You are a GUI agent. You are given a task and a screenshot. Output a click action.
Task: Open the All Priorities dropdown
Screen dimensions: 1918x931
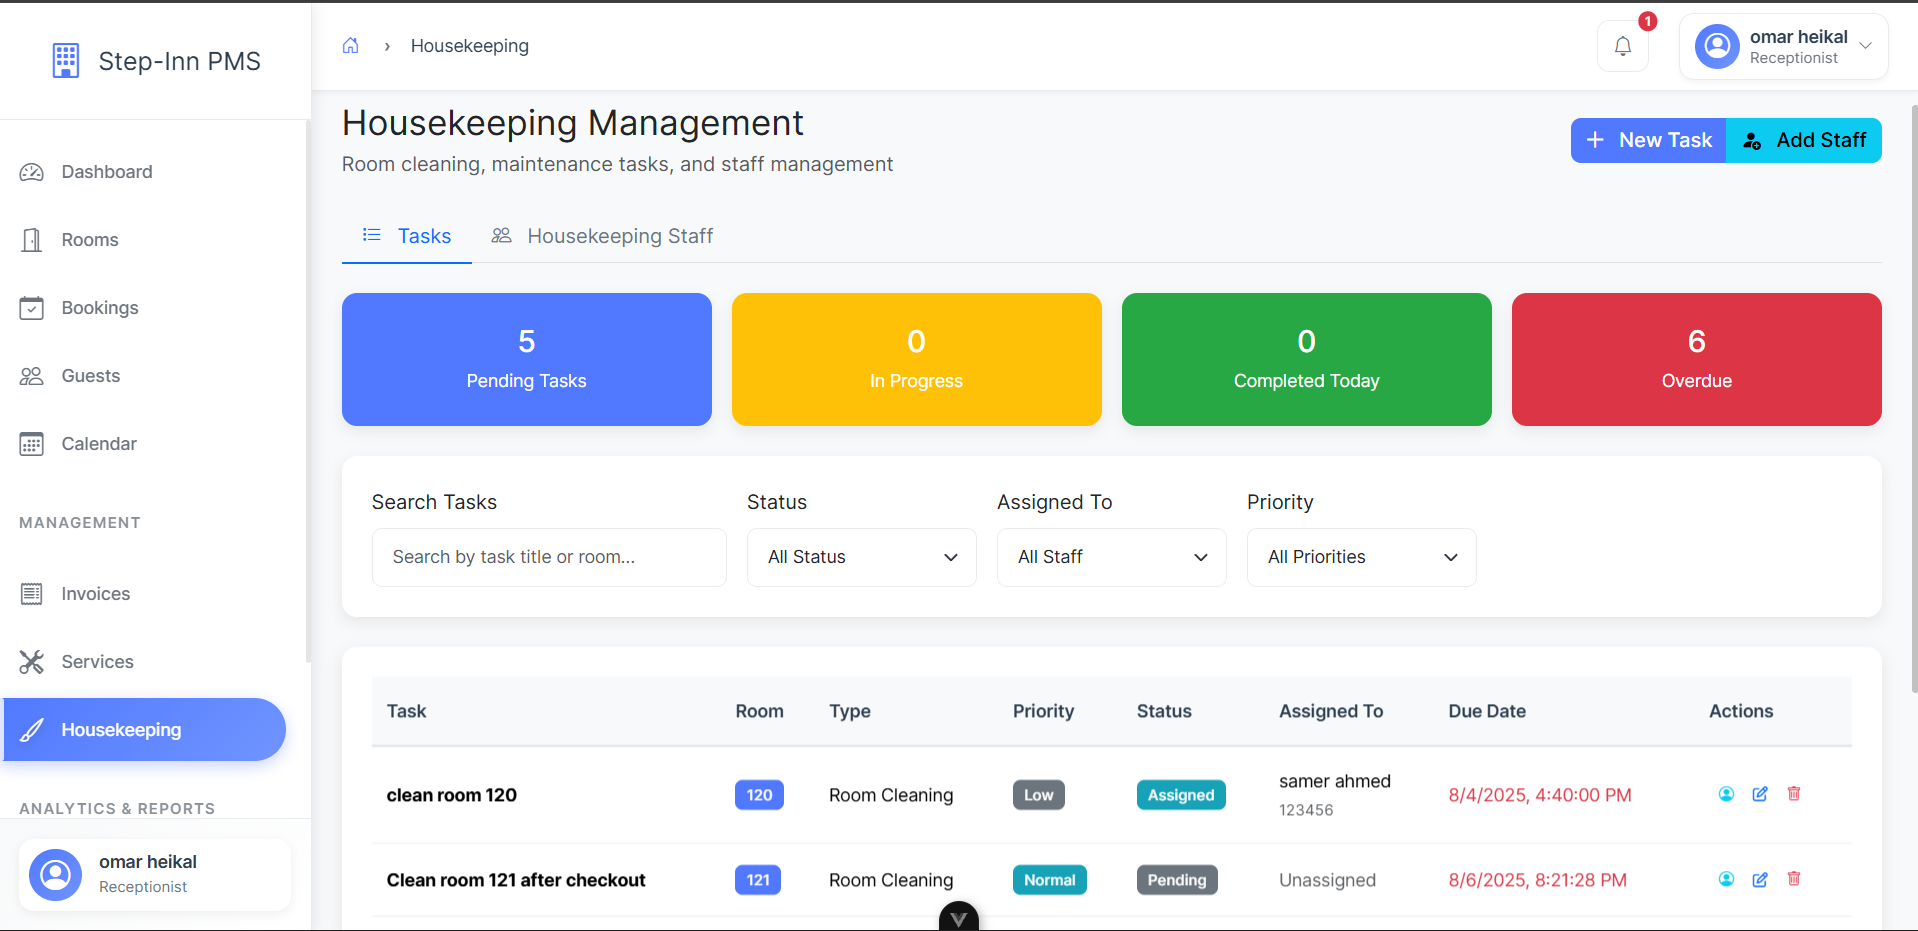coord(1361,557)
